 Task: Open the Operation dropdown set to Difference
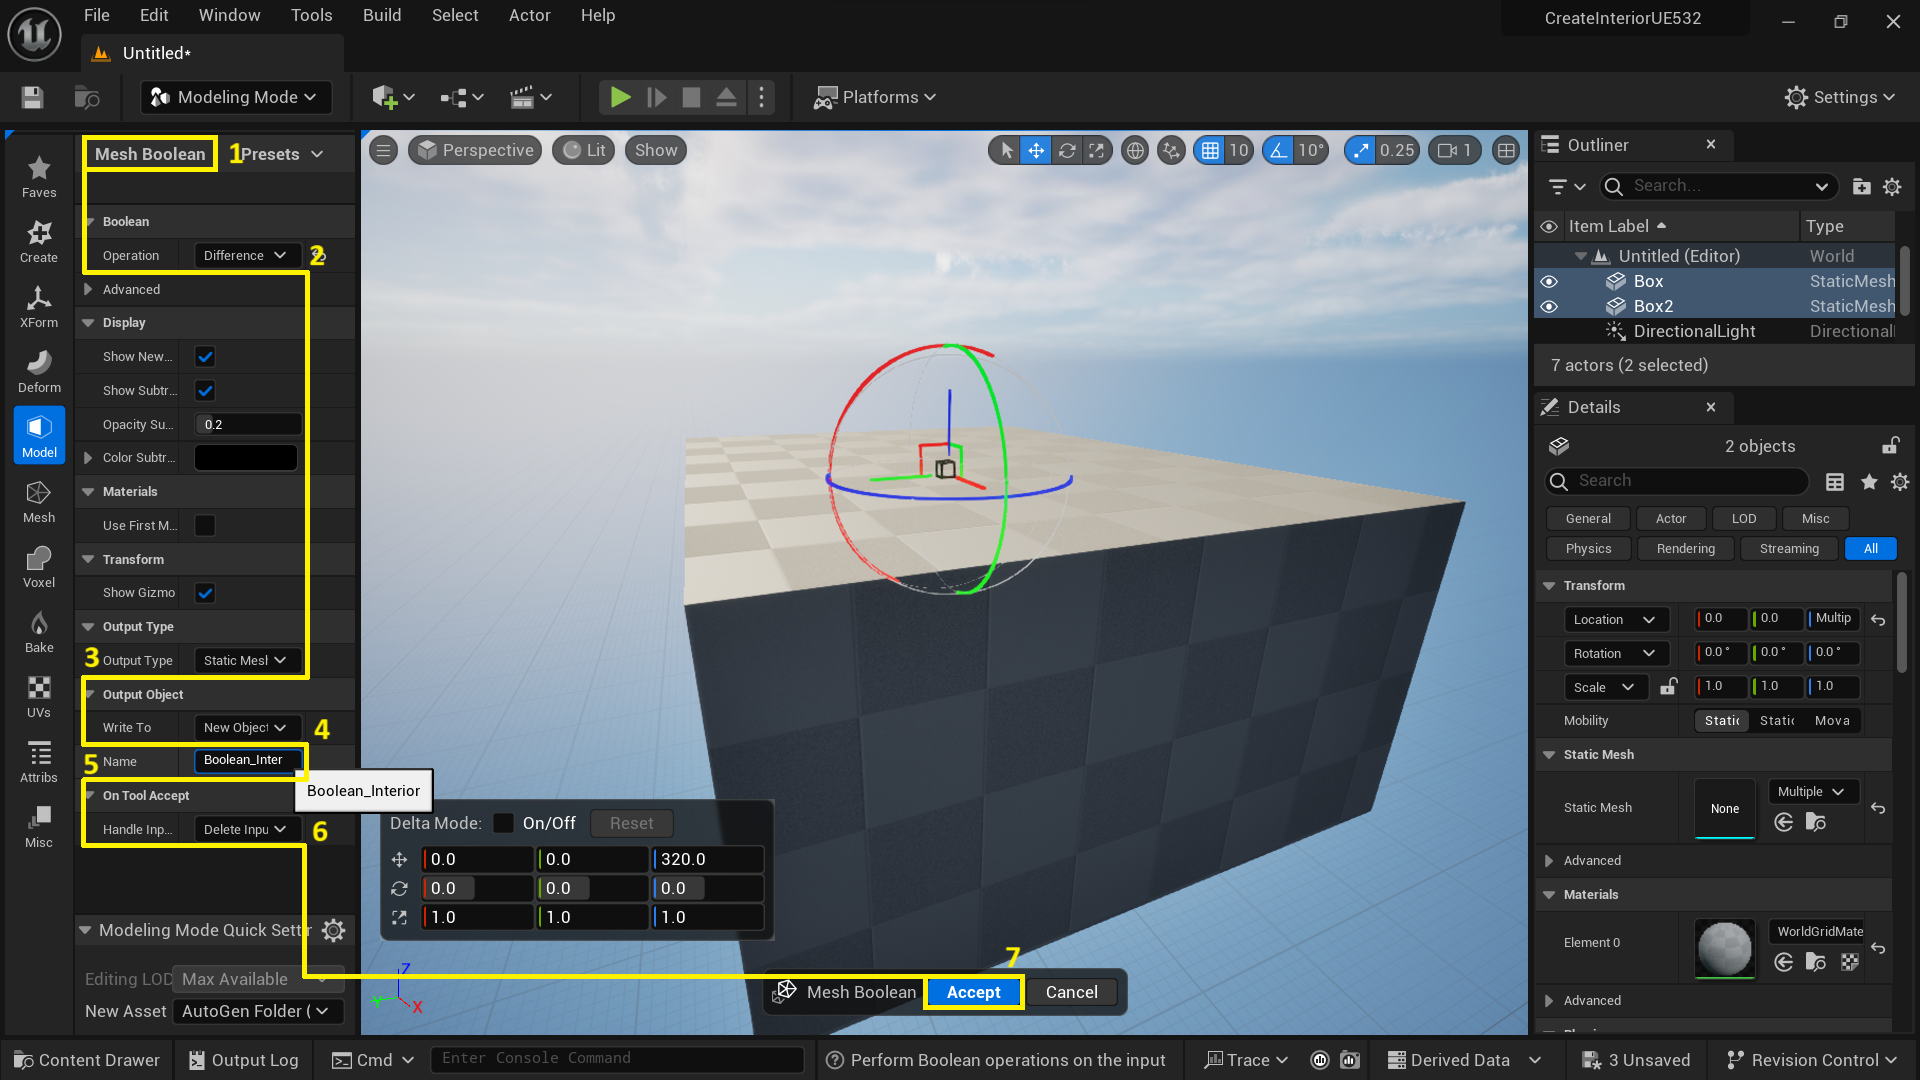click(245, 255)
